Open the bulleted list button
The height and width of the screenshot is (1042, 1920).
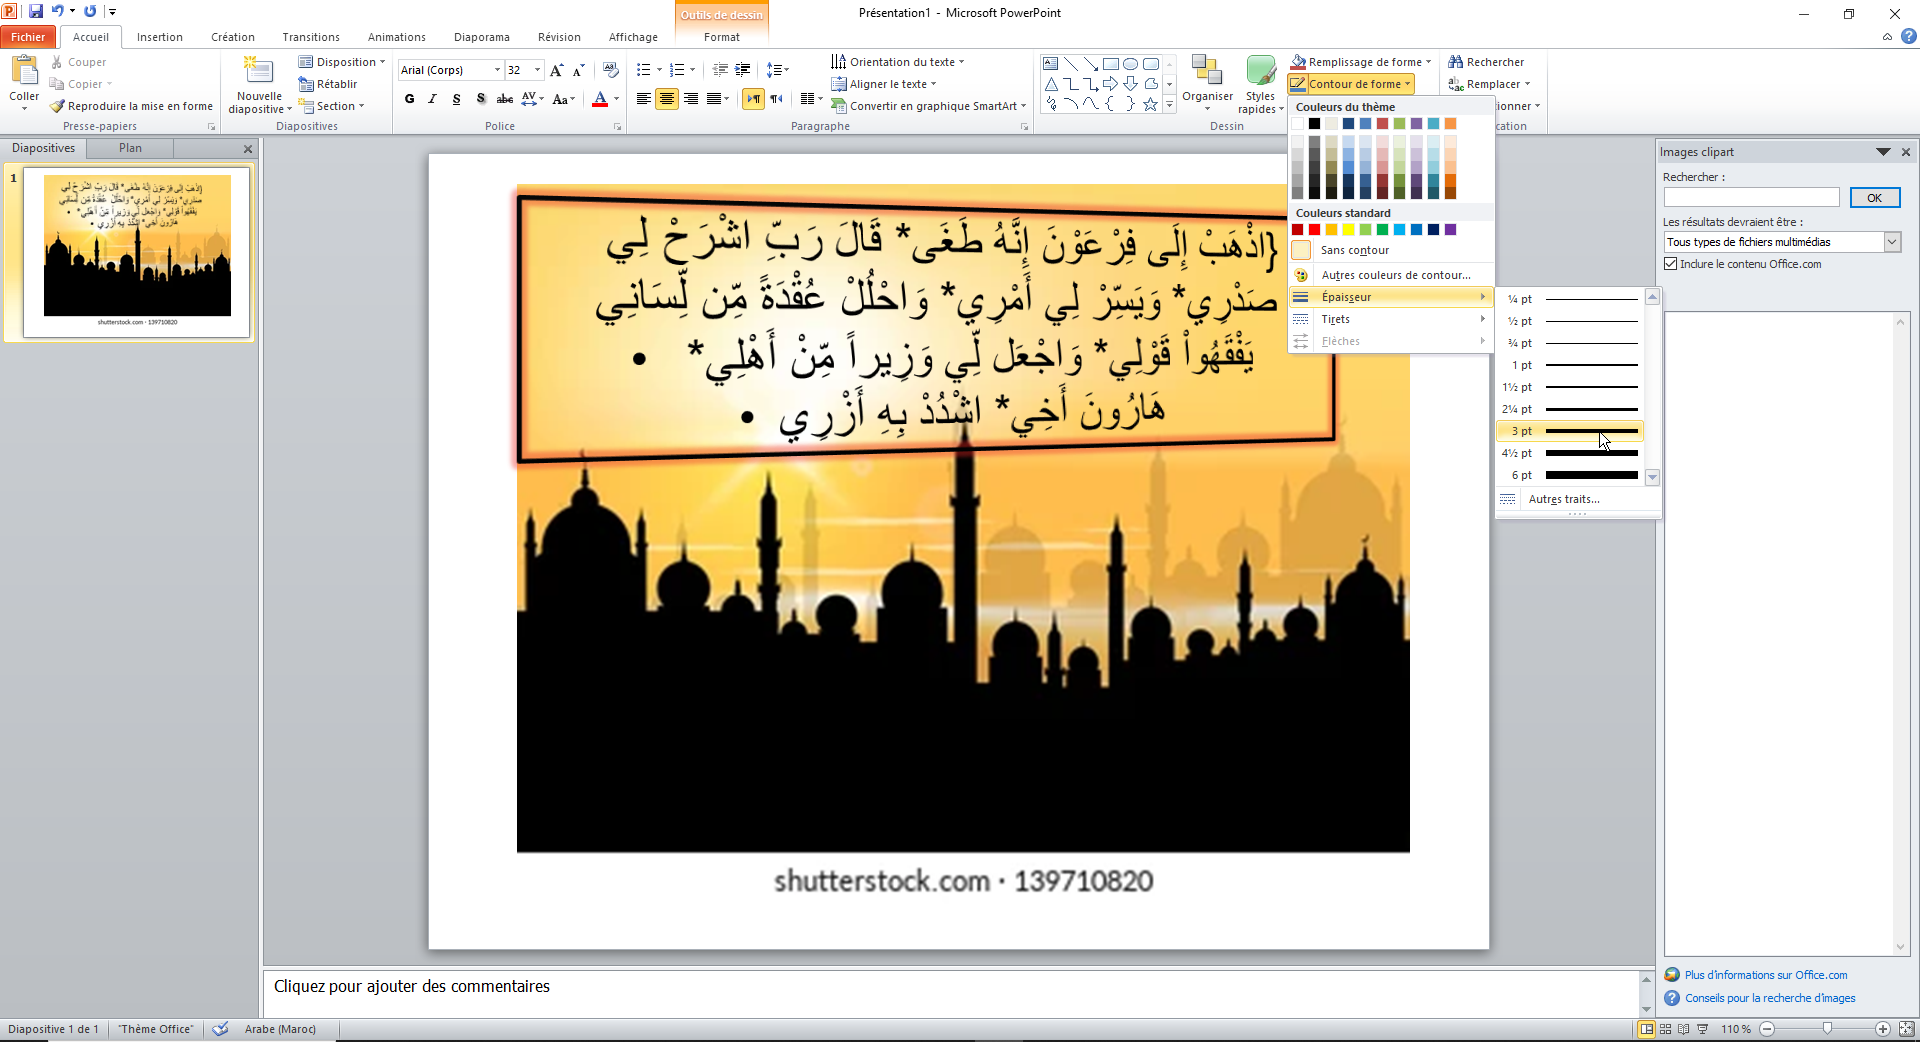click(643, 70)
